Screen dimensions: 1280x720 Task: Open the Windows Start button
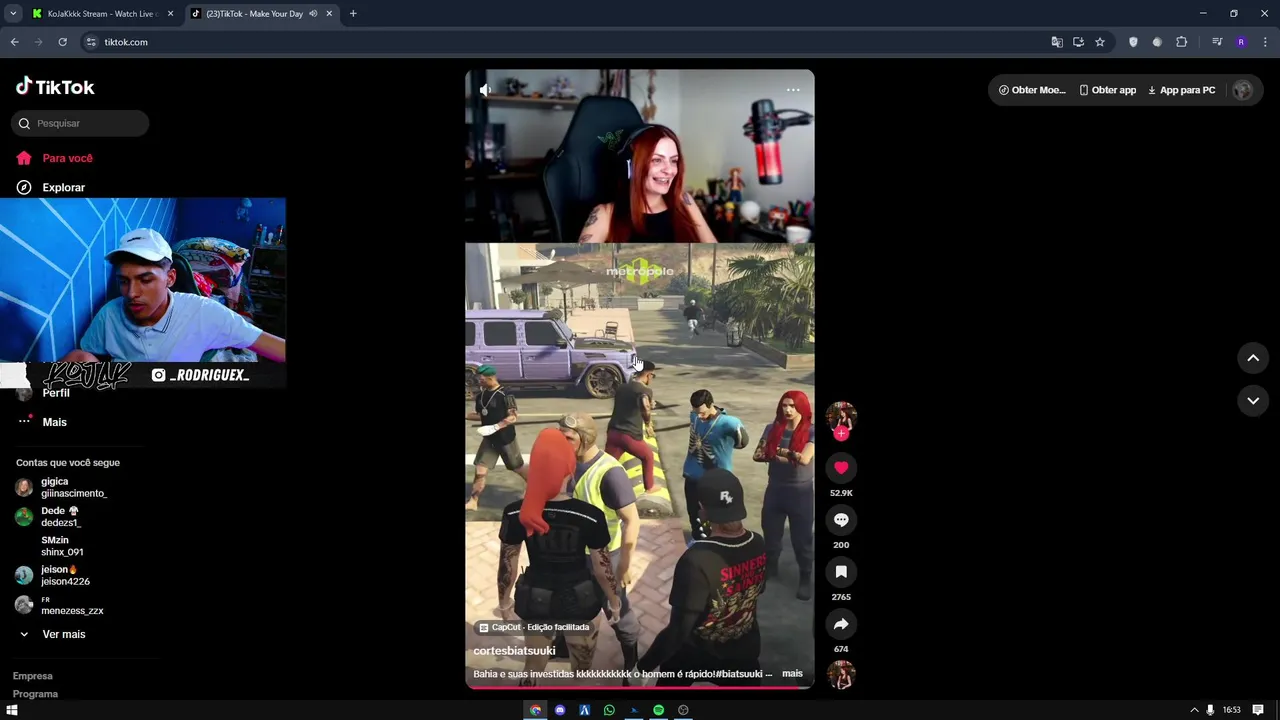pyautogui.click(x=12, y=710)
